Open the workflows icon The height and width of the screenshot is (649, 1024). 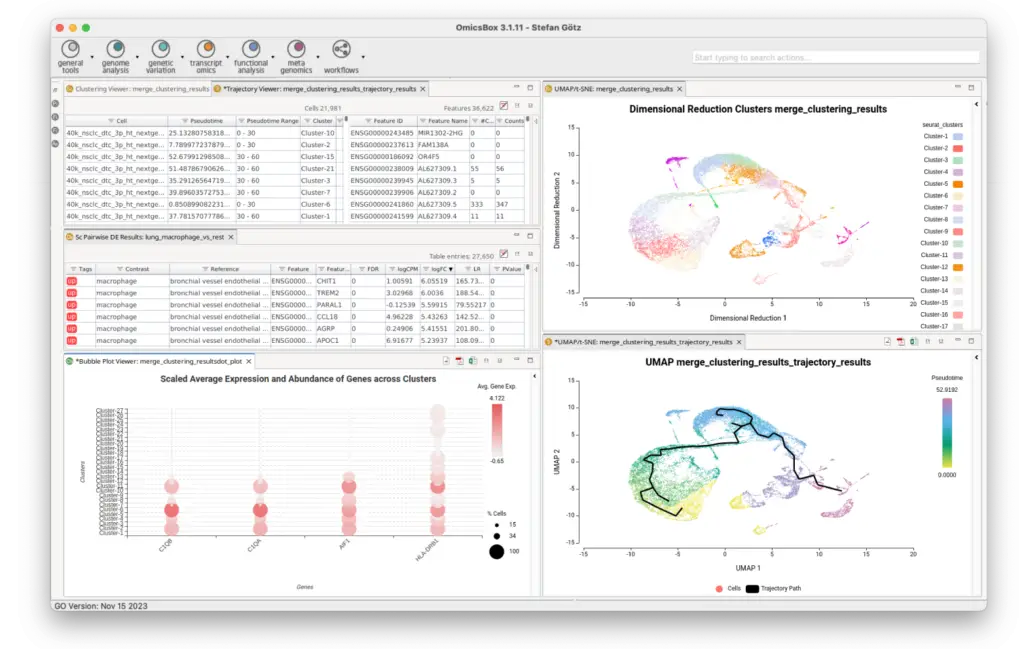tap(341, 49)
